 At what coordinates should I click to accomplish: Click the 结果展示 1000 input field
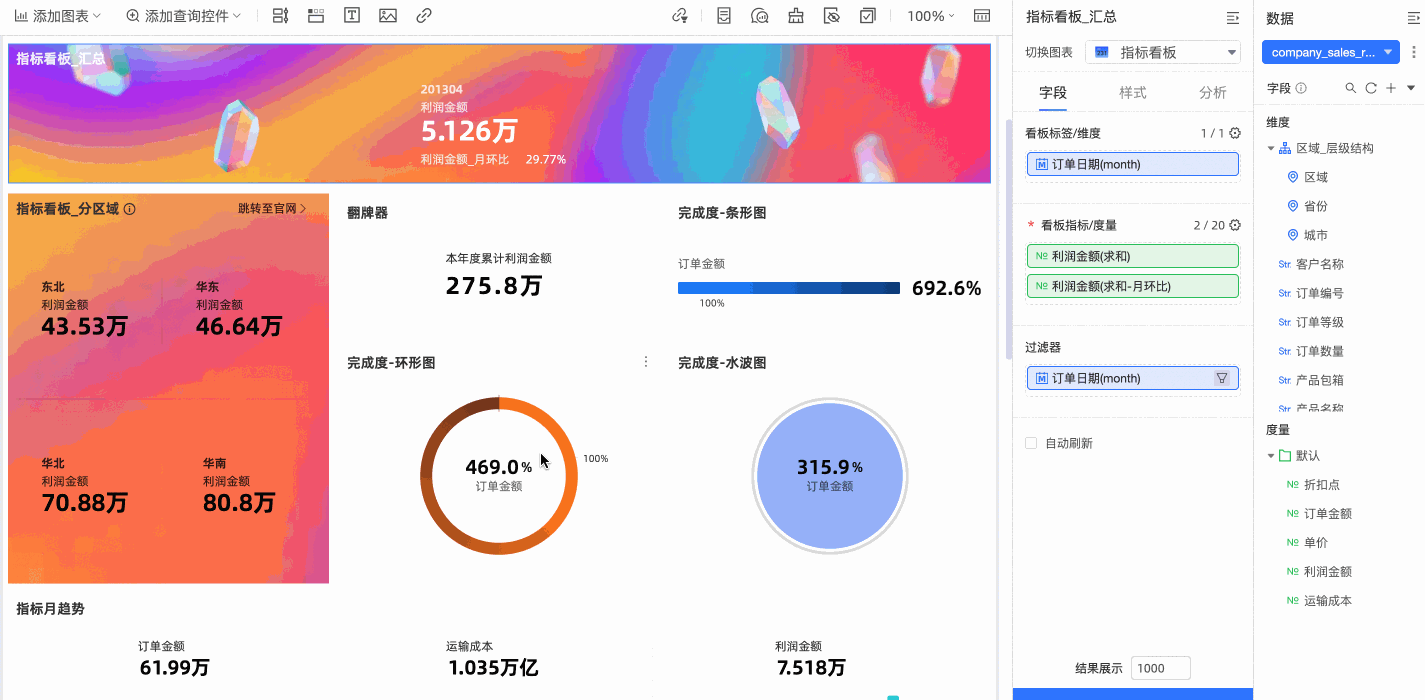coord(1160,669)
